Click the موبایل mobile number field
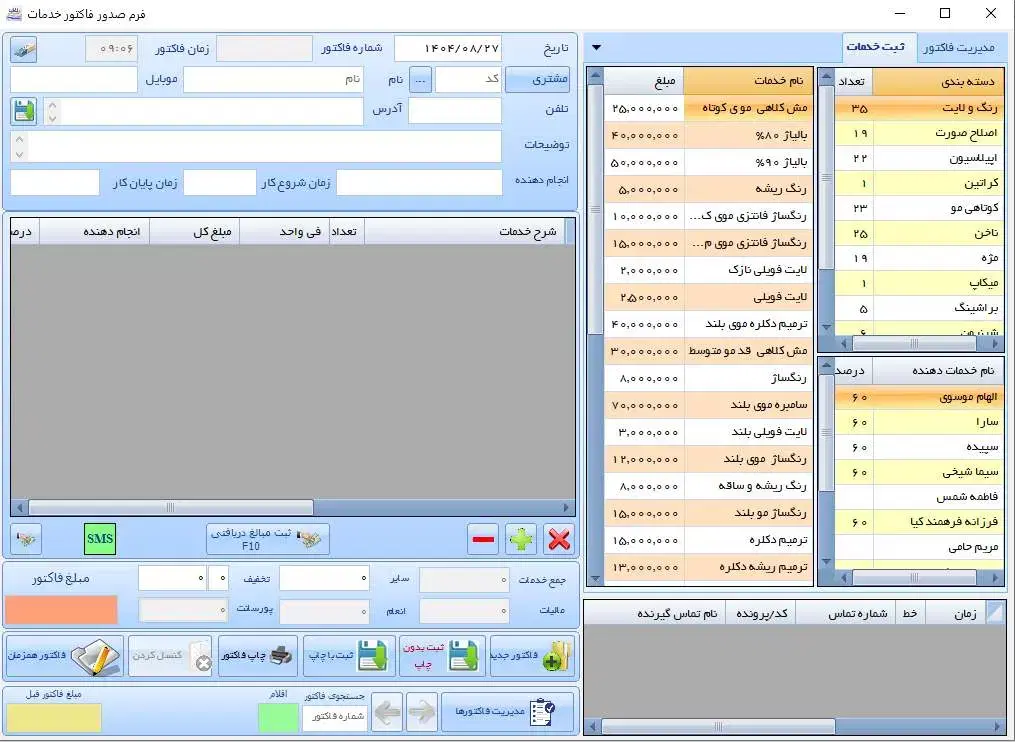The height and width of the screenshot is (742, 1015). point(74,80)
